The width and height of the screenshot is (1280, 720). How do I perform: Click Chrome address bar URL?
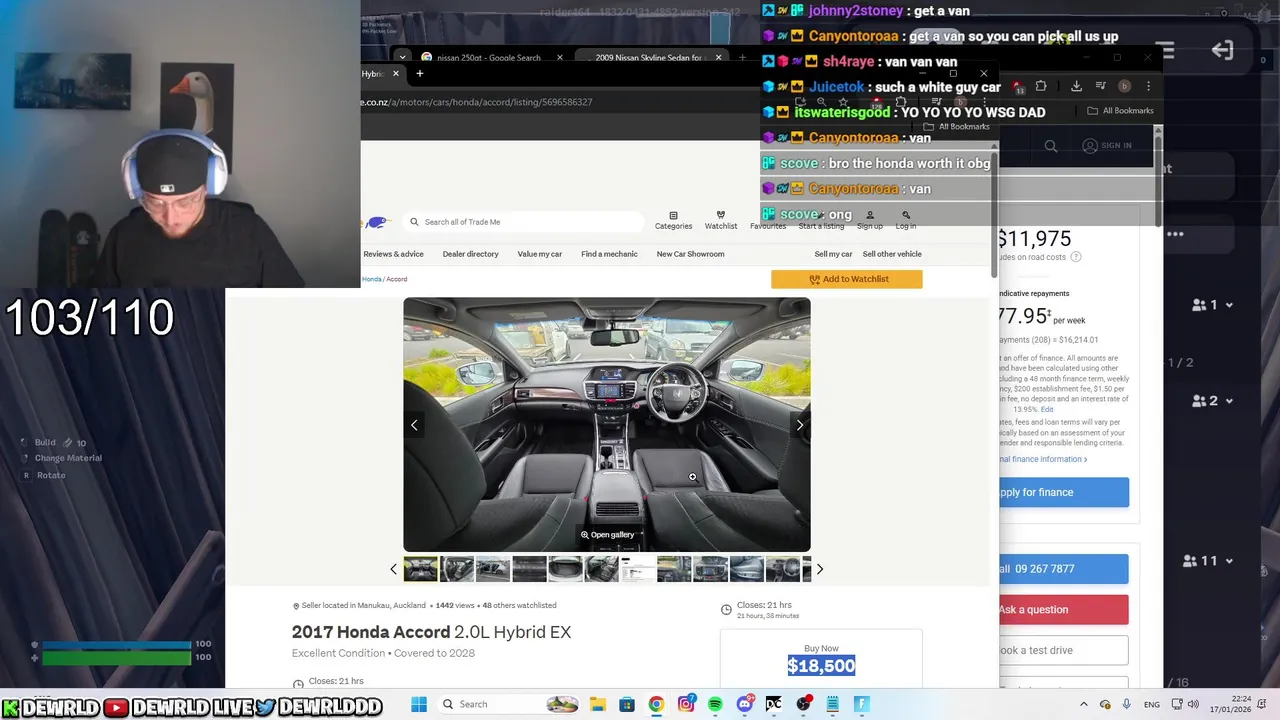click(477, 102)
